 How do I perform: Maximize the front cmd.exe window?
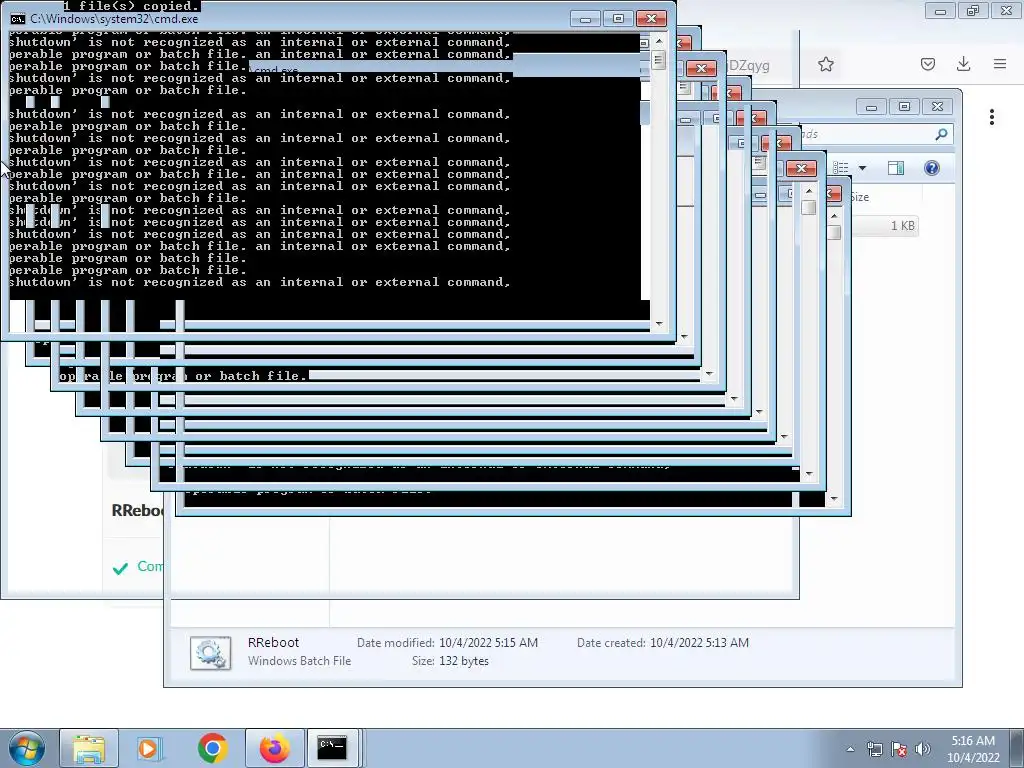pos(618,19)
